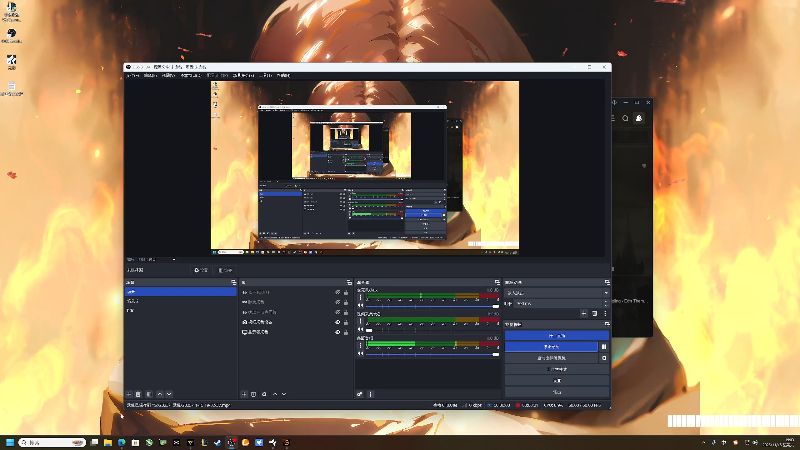Start the virtual camera
This screenshot has height=450, width=800.
point(551,358)
